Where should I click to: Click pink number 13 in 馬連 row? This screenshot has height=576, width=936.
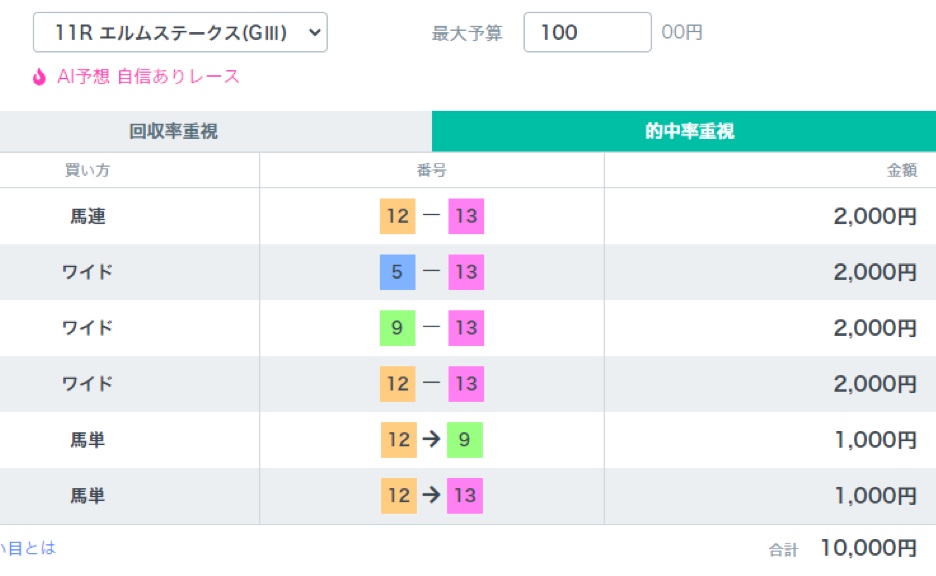pos(465,216)
